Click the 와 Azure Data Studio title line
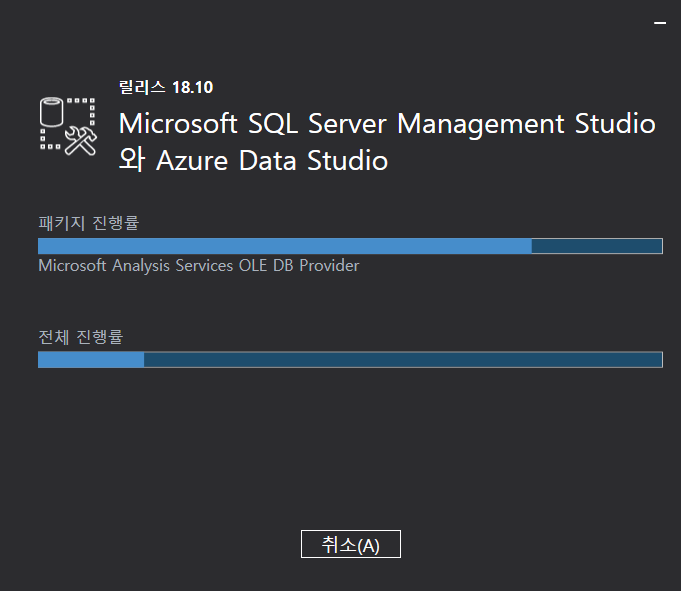The height and width of the screenshot is (591, 681). tap(253, 160)
